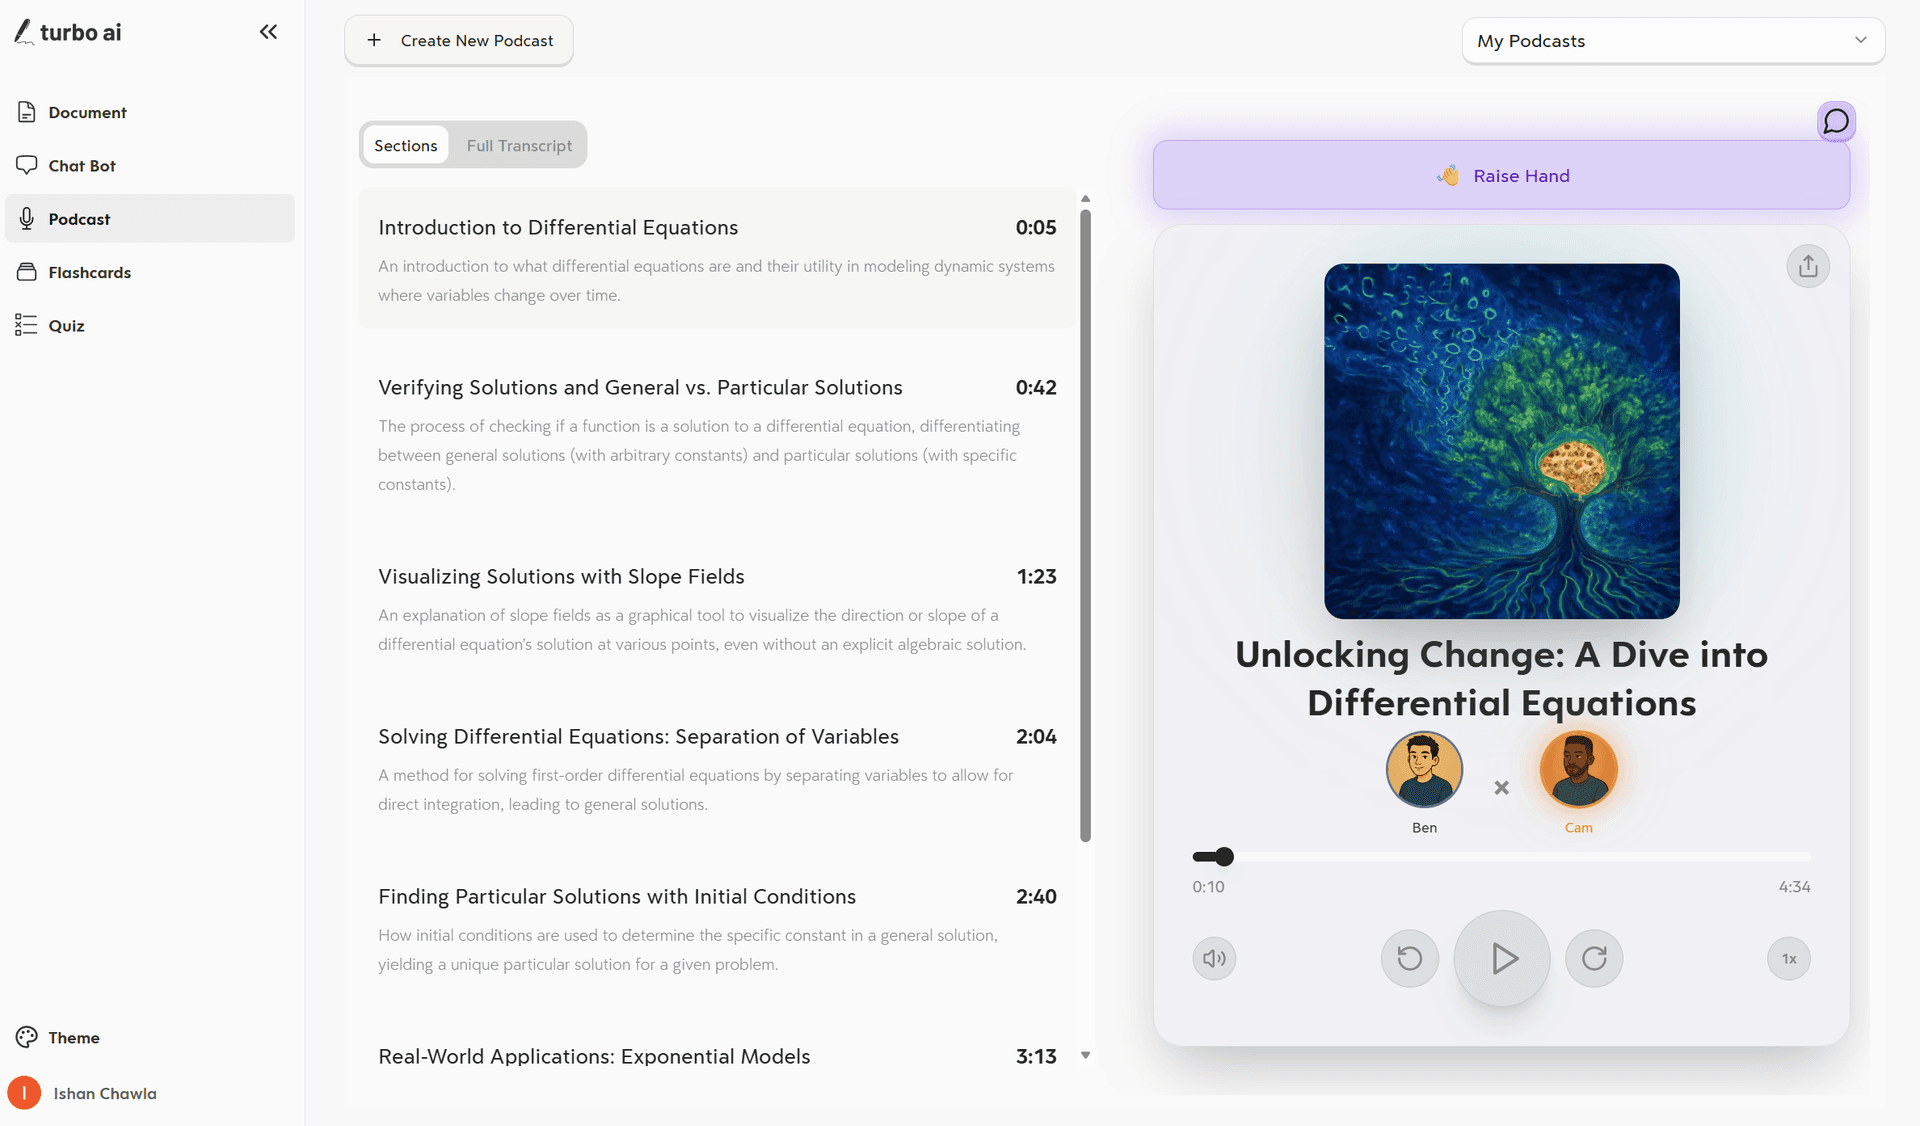
Task: Click the 0:42 timestamp
Action: (1036, 387)
